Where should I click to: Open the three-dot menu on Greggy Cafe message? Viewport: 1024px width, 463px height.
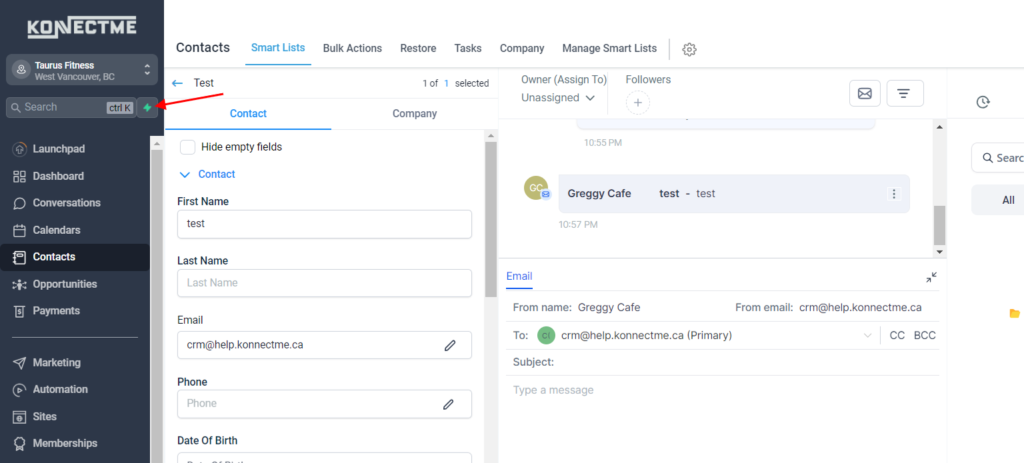coord(894,194)
